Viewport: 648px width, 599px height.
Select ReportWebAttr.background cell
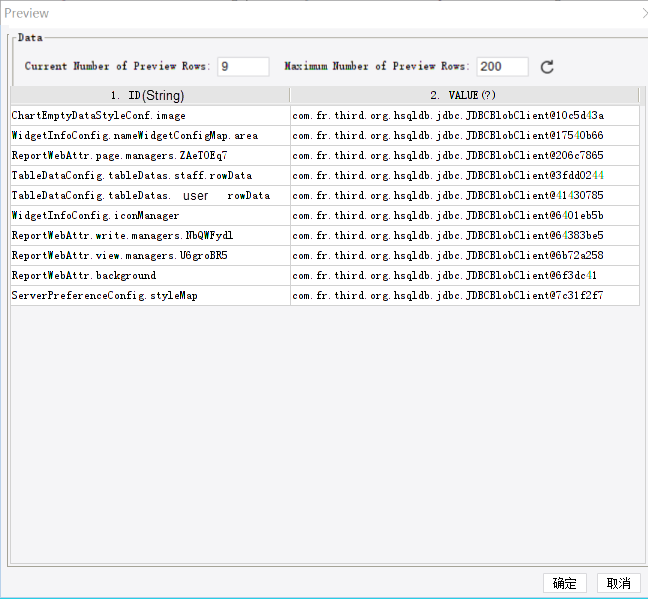150,275
